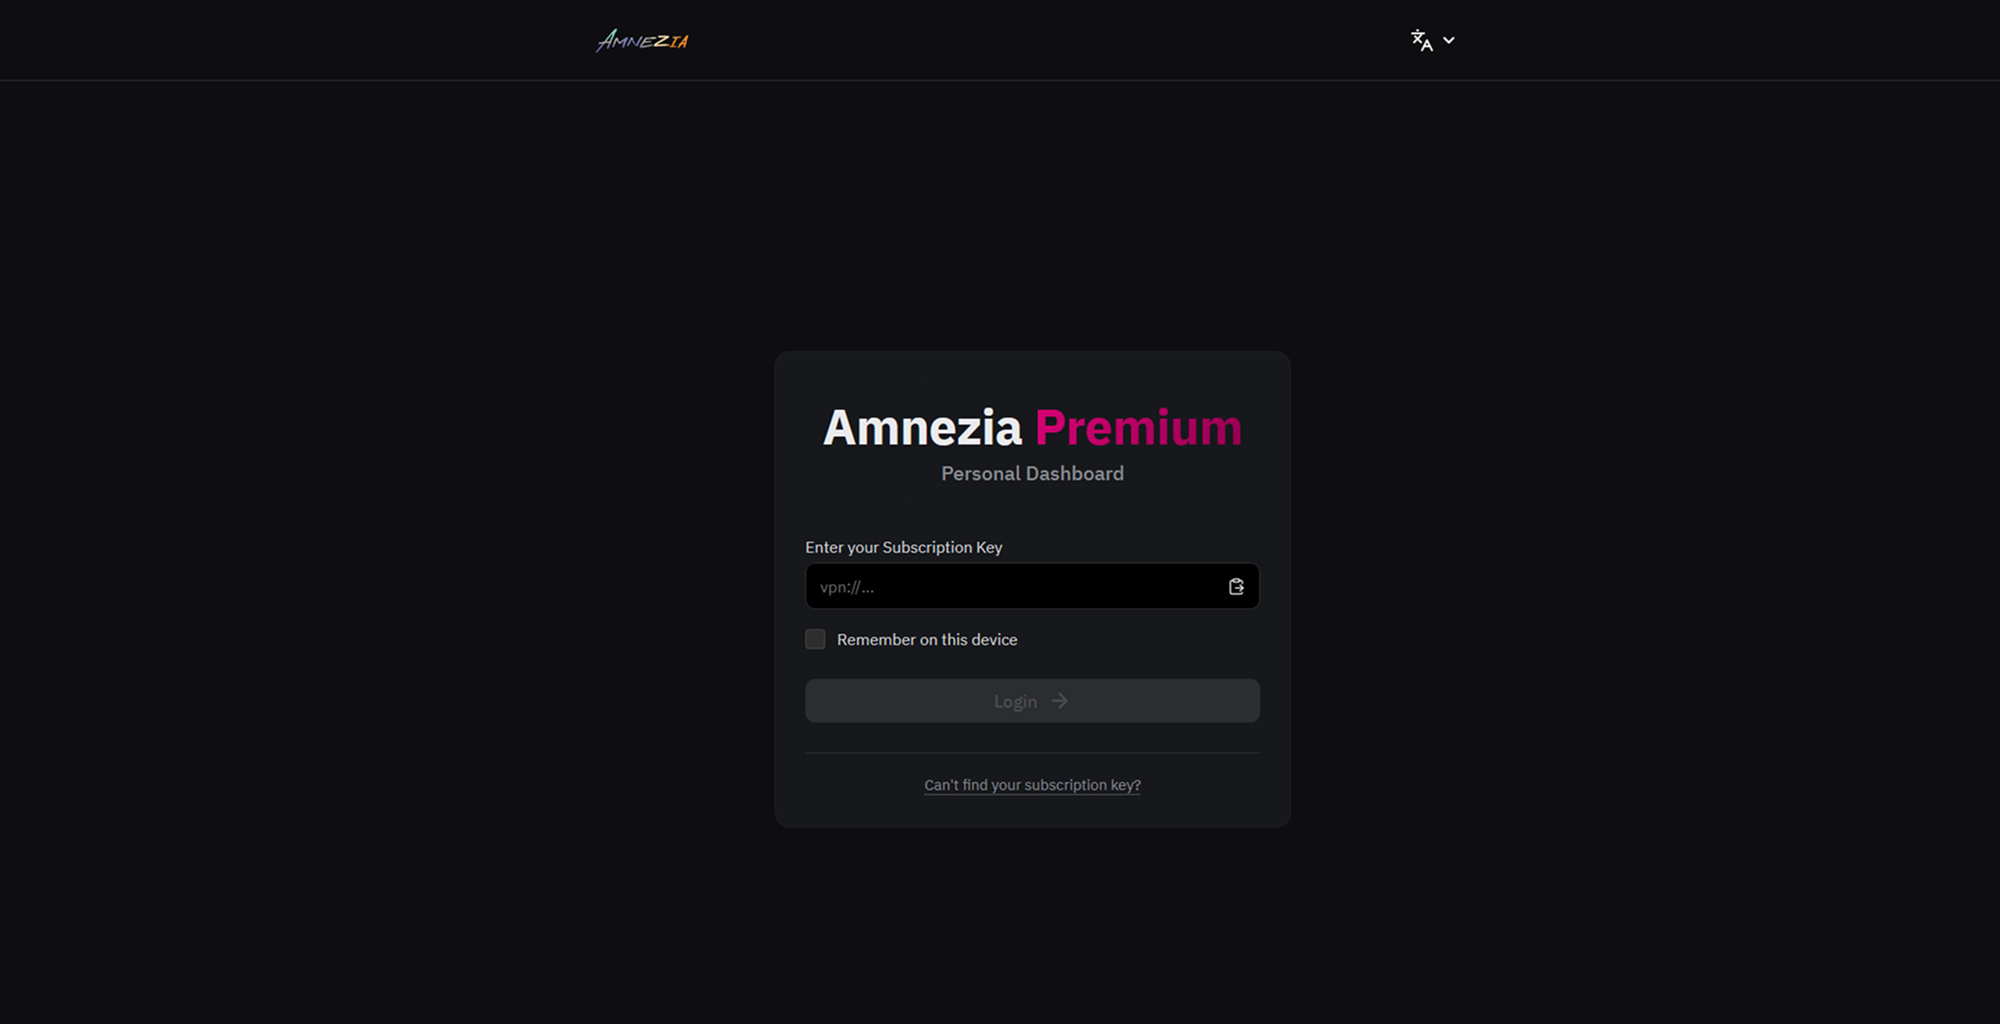This screenshot has height=1024, width=2000.
Task: Click the "Login" text on the button
Action: [1015, 702]
